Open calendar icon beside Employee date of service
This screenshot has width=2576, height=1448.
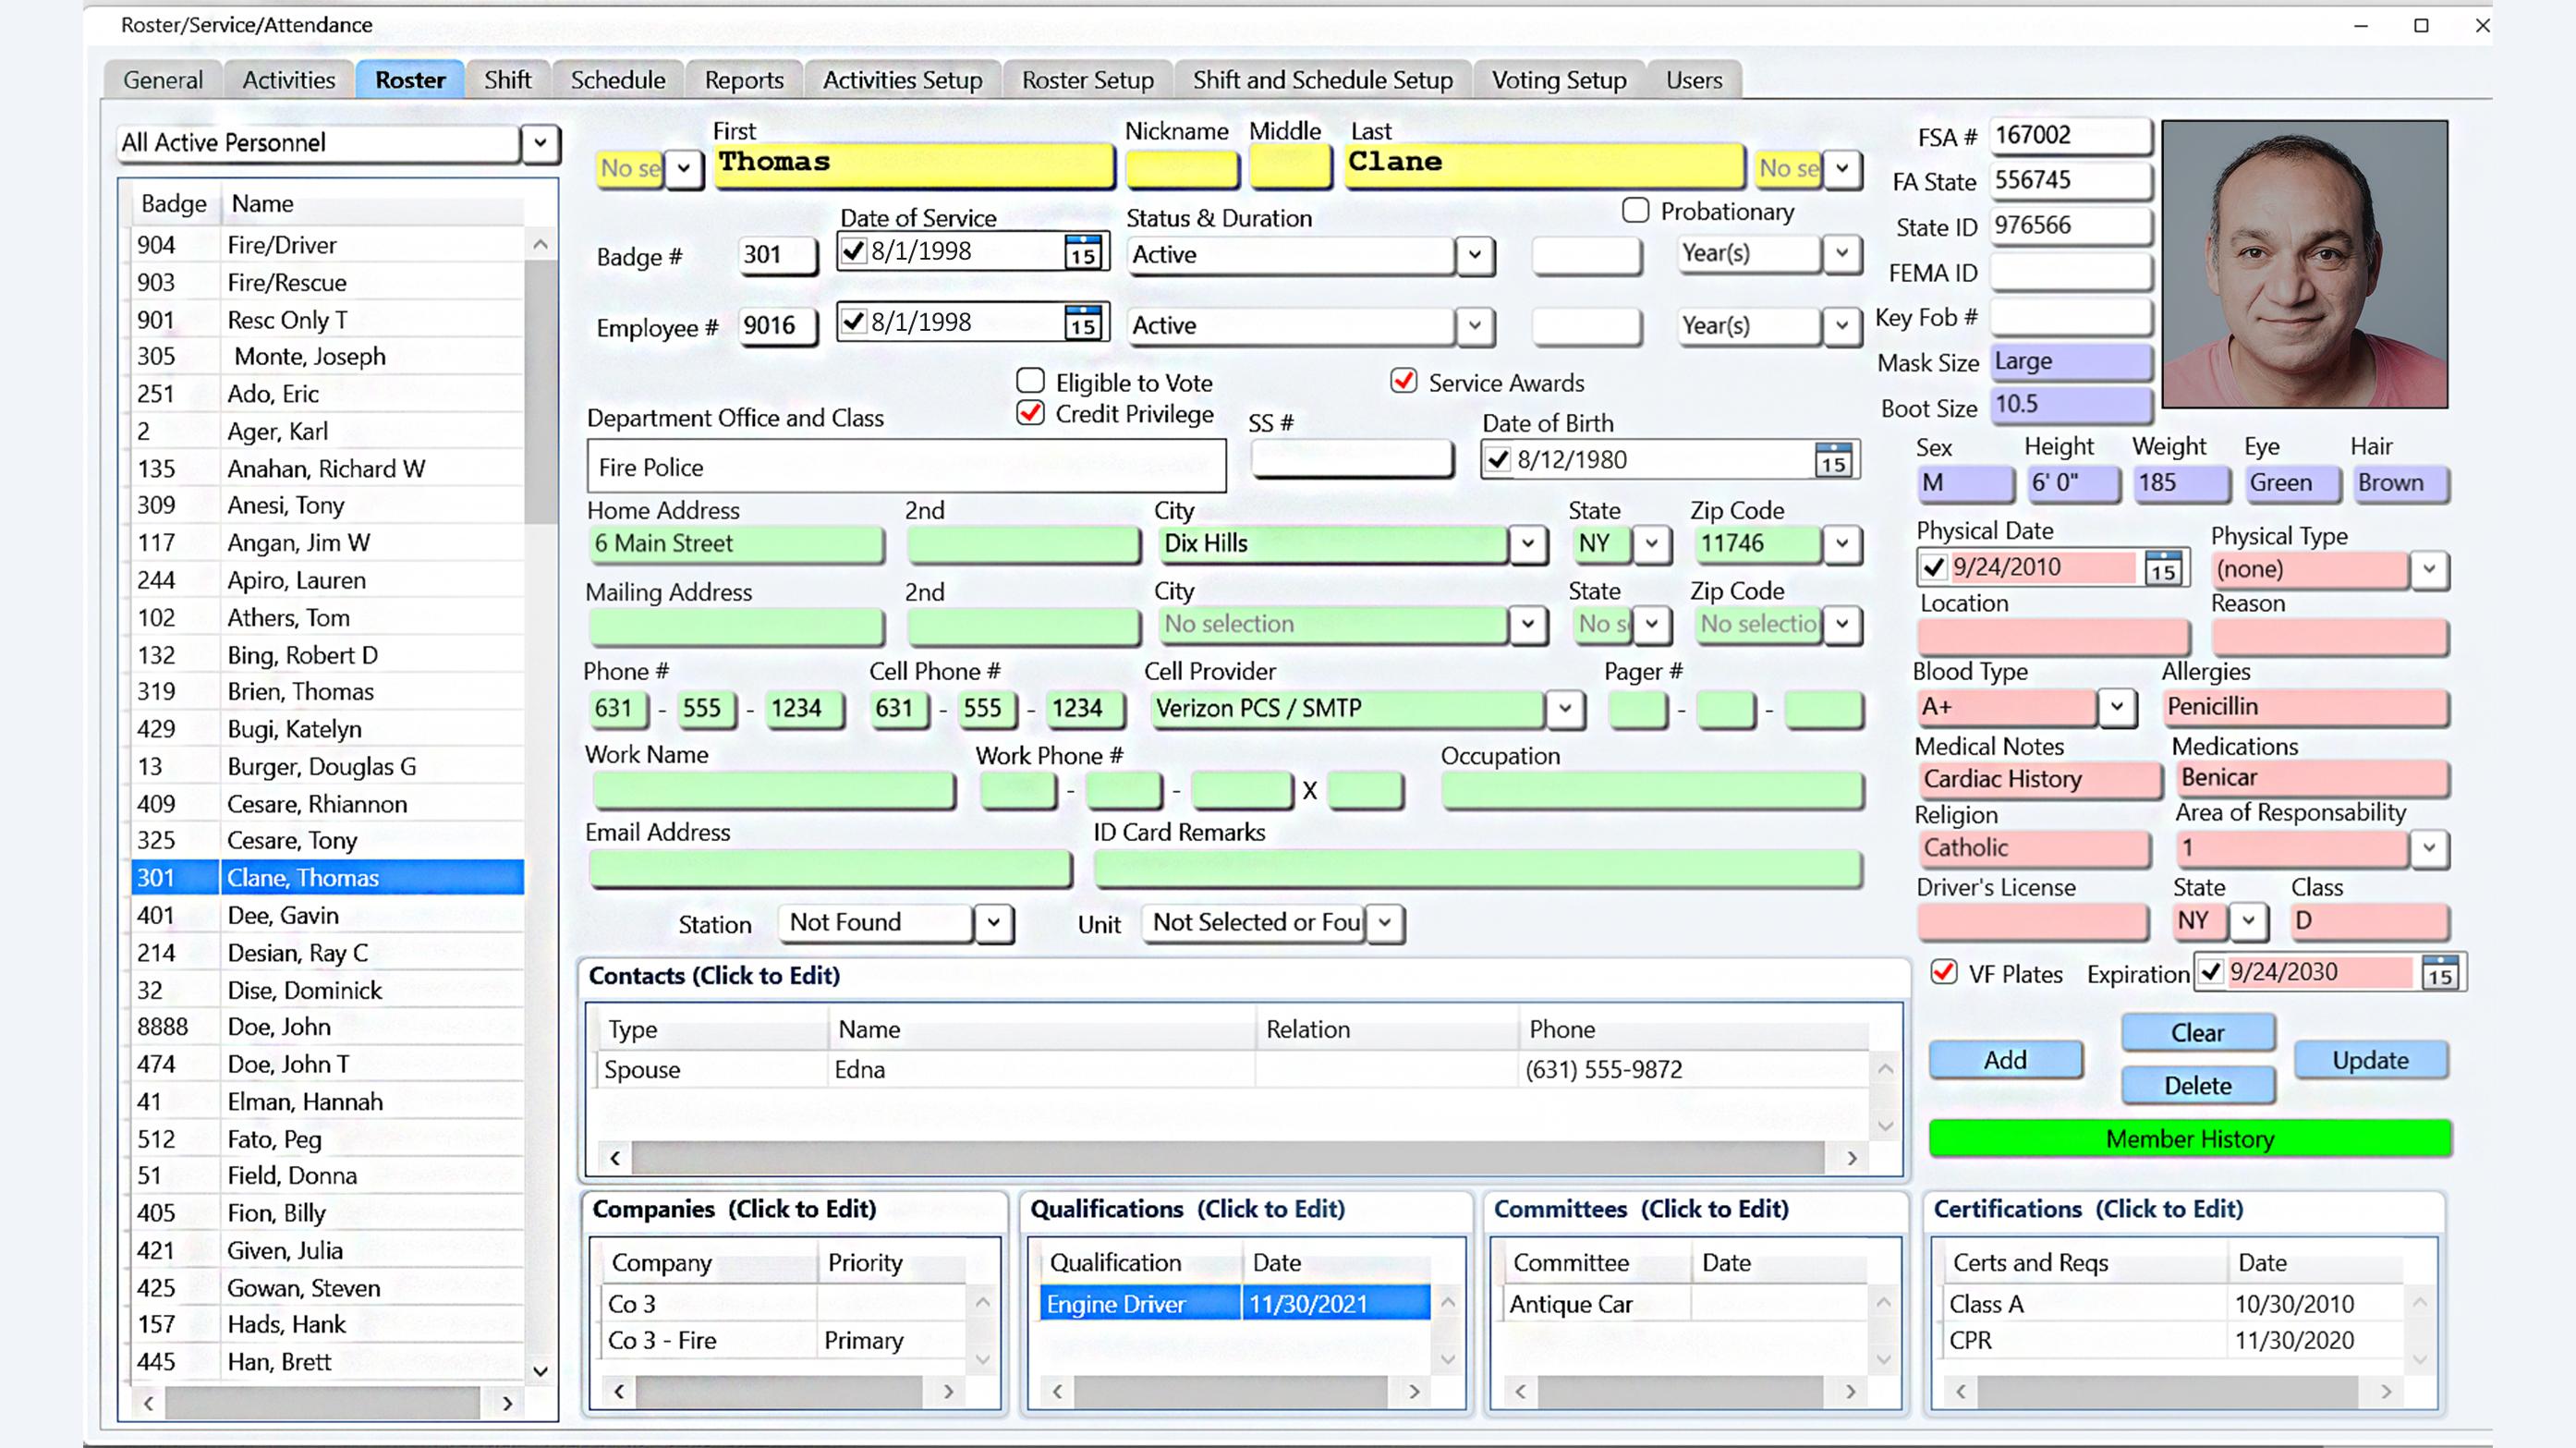1083,324
